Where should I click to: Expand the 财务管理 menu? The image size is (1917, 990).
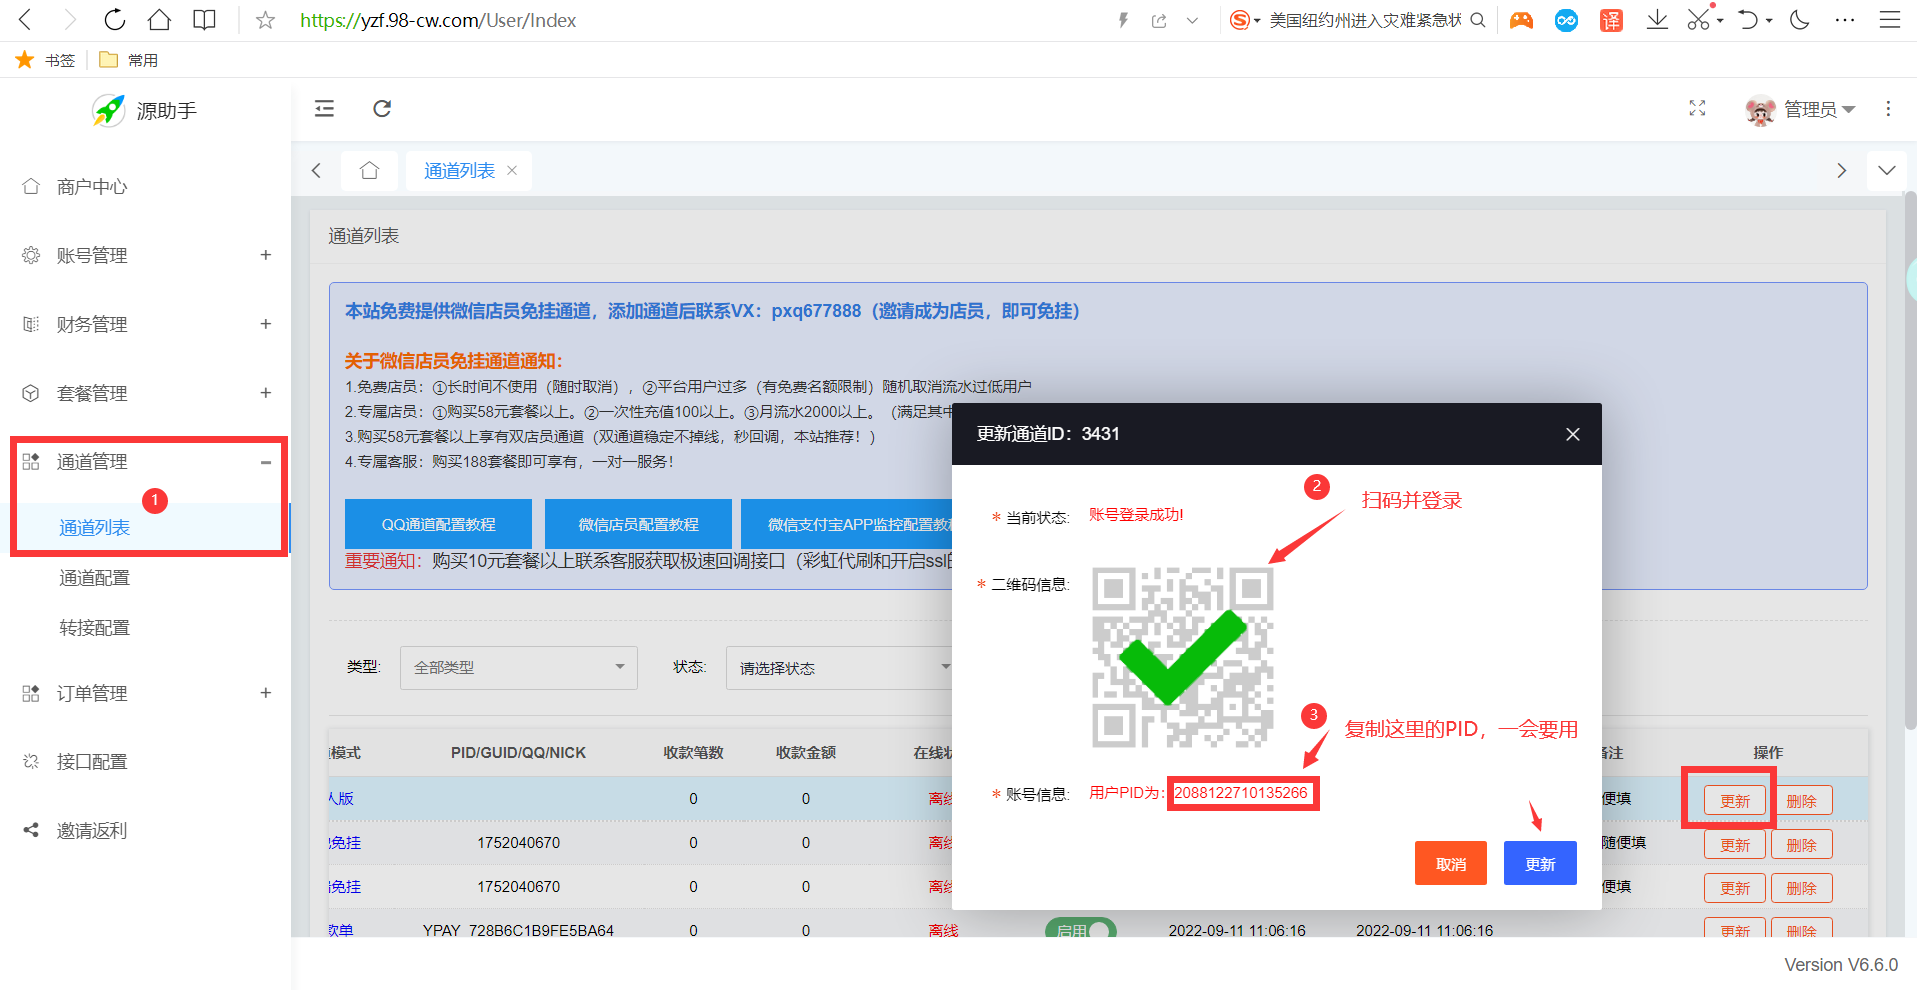coord(145,324)
